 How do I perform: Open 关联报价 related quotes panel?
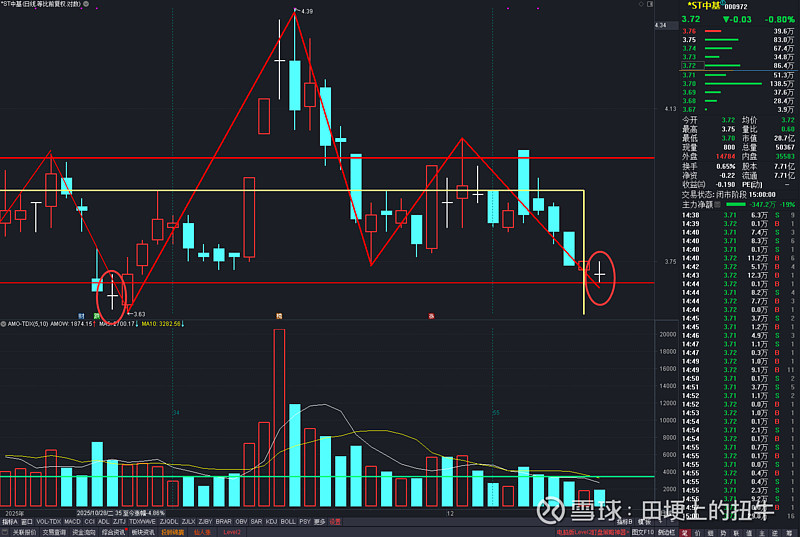point(24,532)
